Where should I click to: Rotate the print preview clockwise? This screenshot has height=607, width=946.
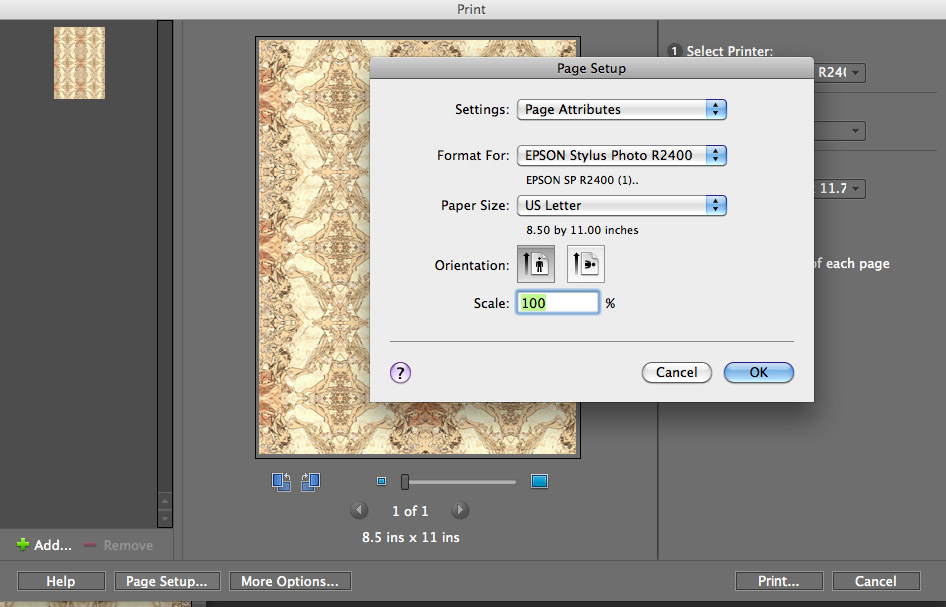[x=310, y=481]
